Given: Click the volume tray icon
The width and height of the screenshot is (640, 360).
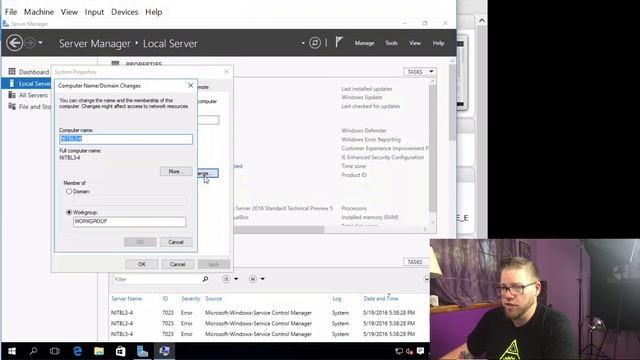Looking at the screenshot, I should tap(409, 351).
